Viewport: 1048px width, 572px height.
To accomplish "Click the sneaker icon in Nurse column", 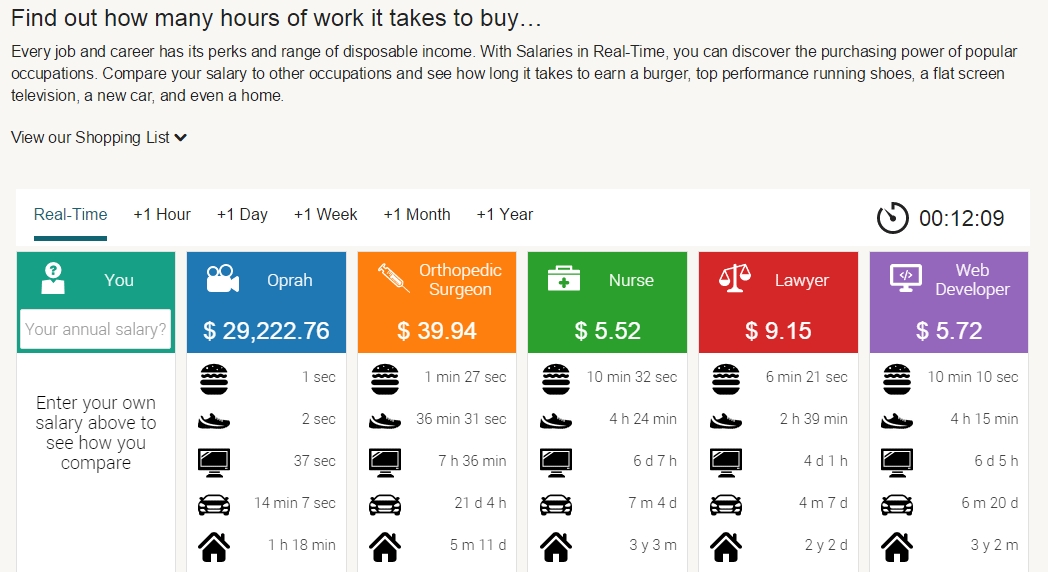I will click(x=556, y=421).
